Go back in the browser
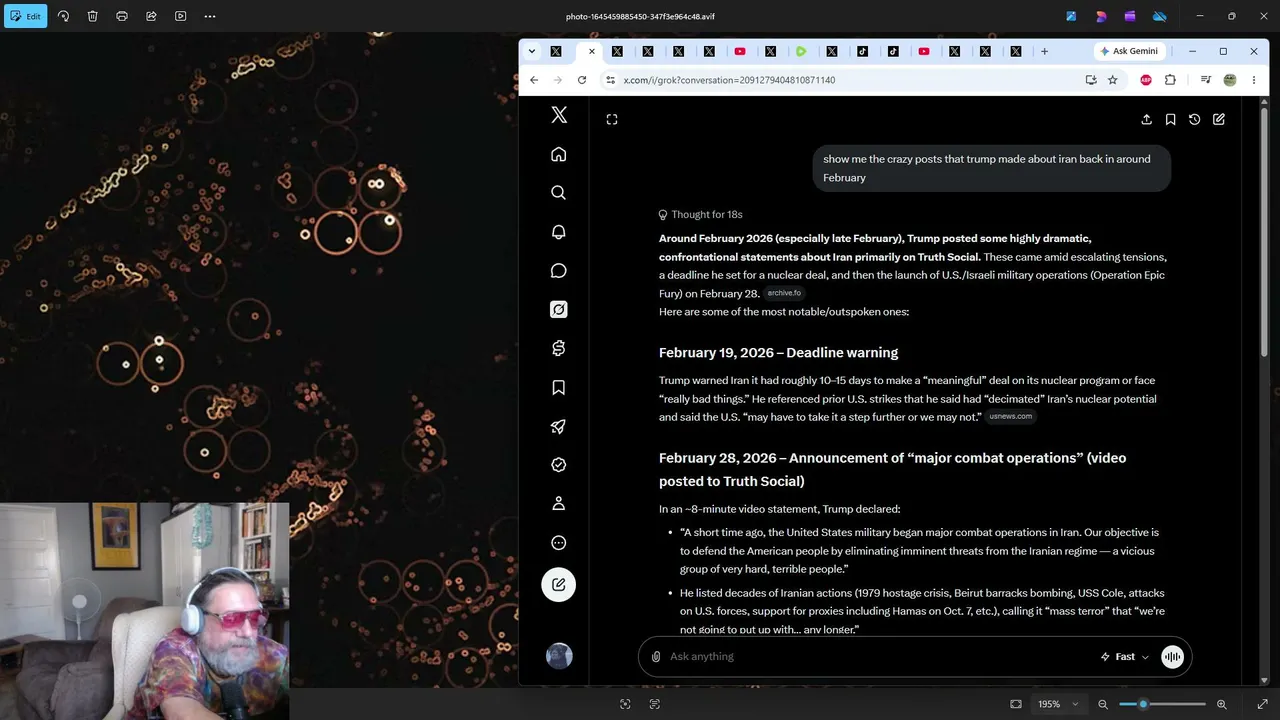The height and width of the screenshot is (720, 1280). click(534, 80)
